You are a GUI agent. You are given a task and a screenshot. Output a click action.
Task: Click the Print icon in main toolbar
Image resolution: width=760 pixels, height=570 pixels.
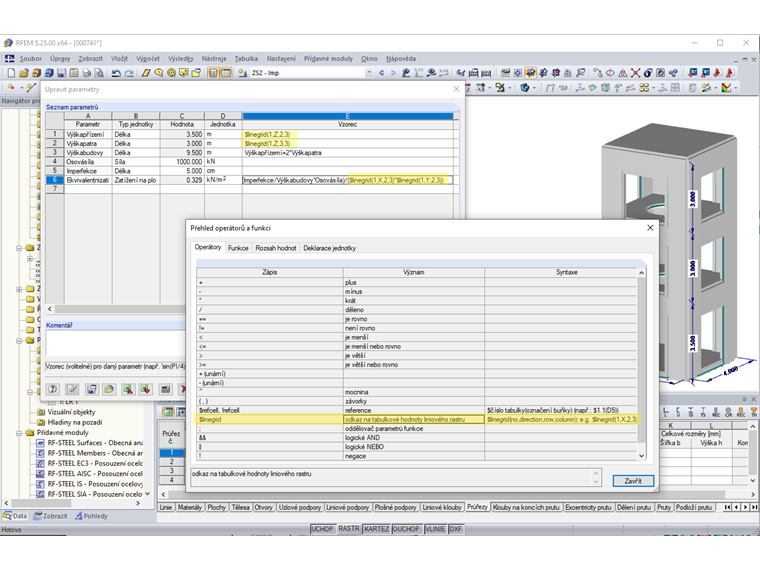pos(87,73)
